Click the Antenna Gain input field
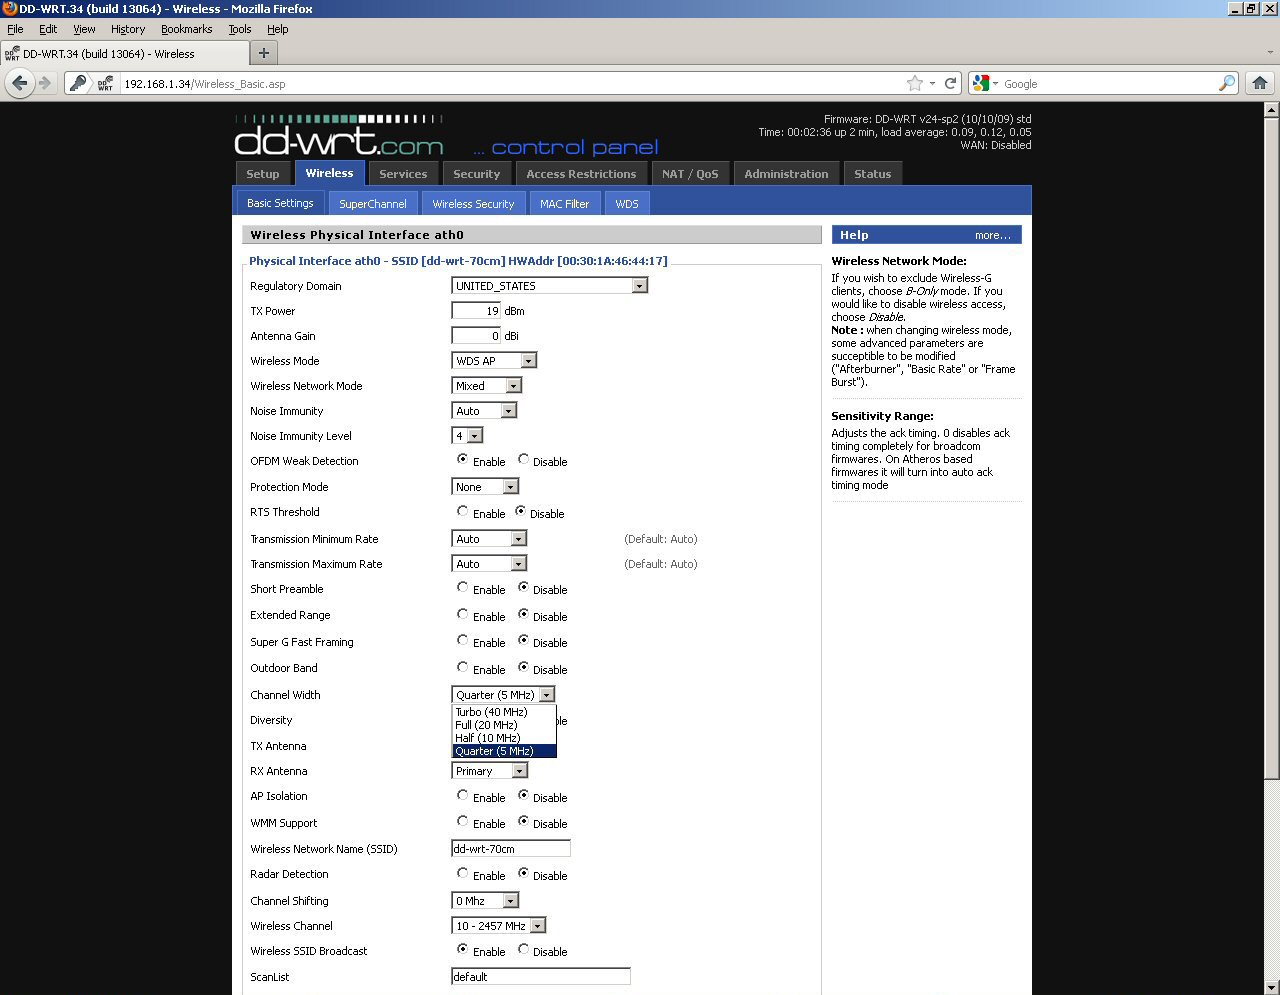Image resolution: width=1280 pixels, height=995 pixels. (476, 335)
